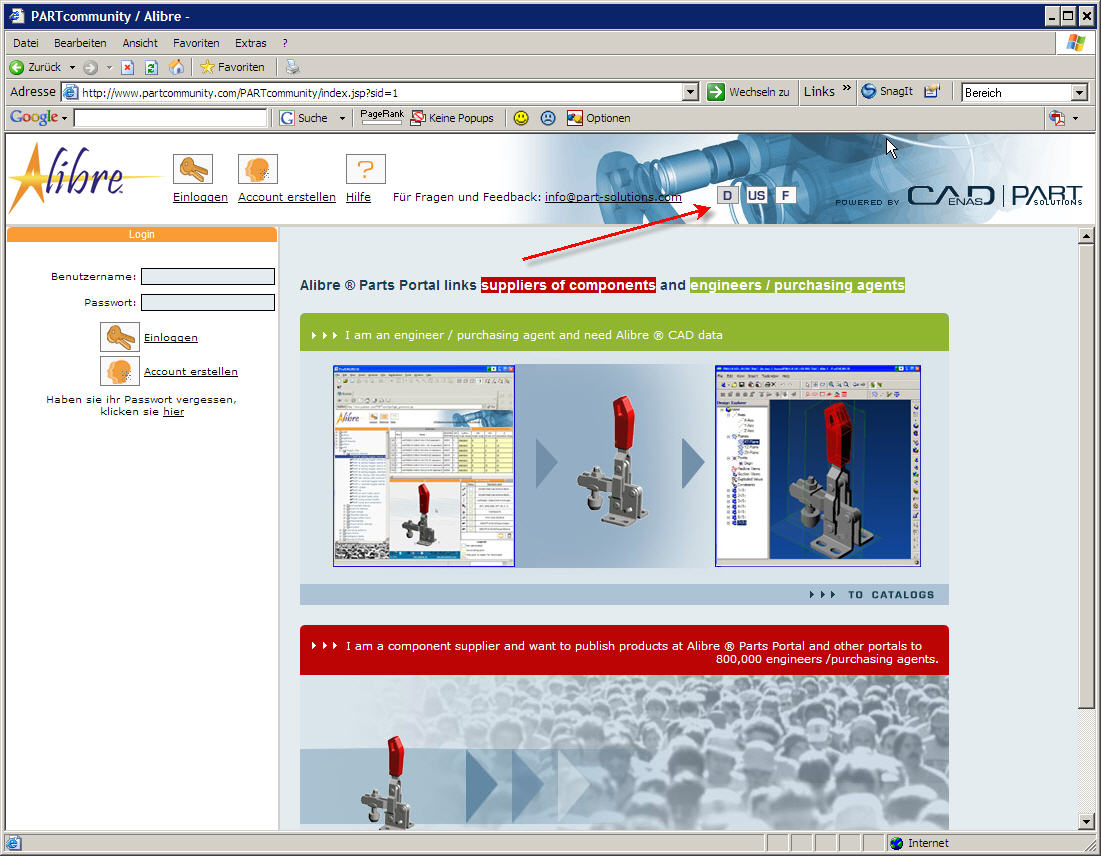This screenshot has height=856, width=1101.
Task: Open the header Account erstellen link
Action: pos(286,197)
